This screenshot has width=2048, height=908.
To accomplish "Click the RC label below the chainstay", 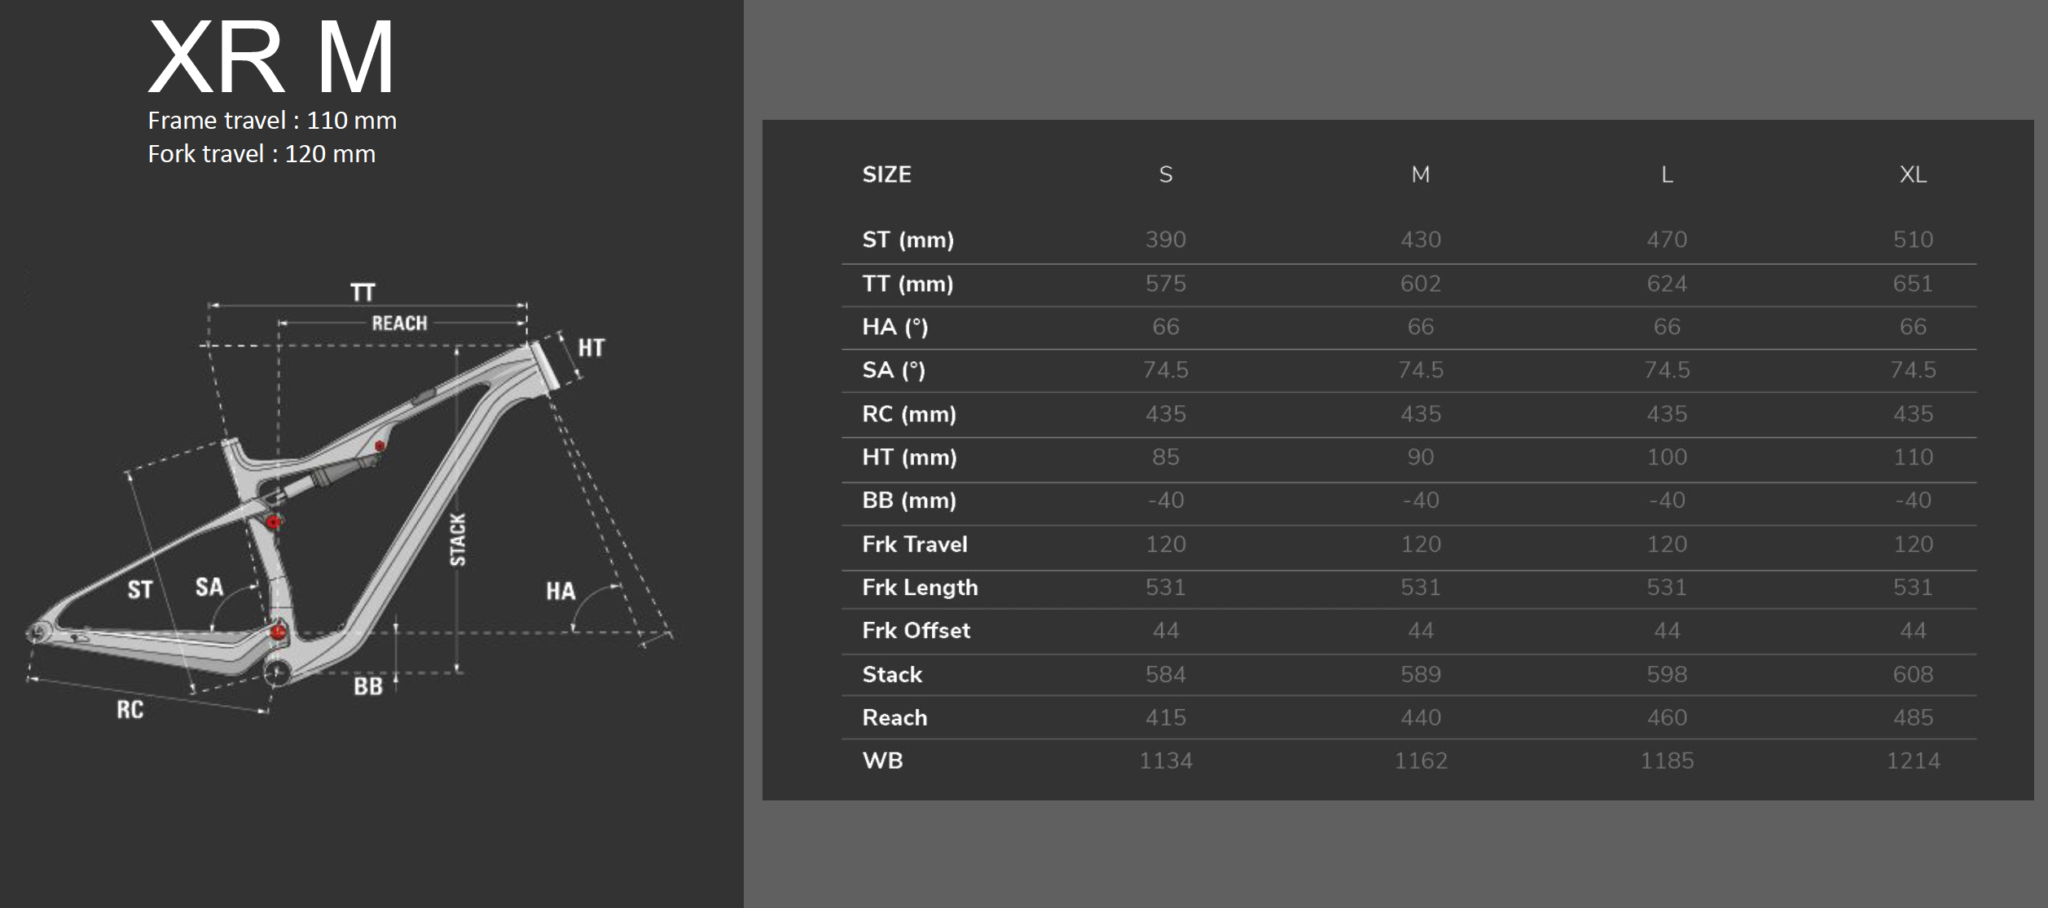I will click(130, 710).
